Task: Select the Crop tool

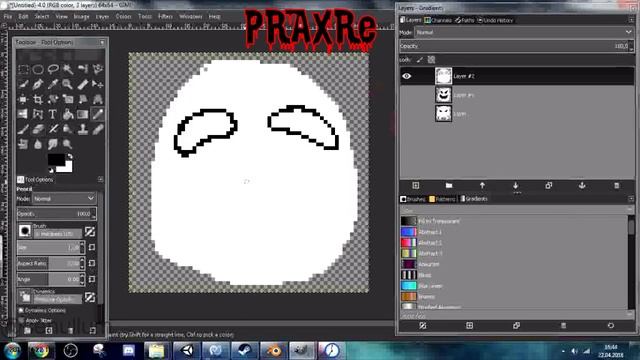Action: pos(38,99)
